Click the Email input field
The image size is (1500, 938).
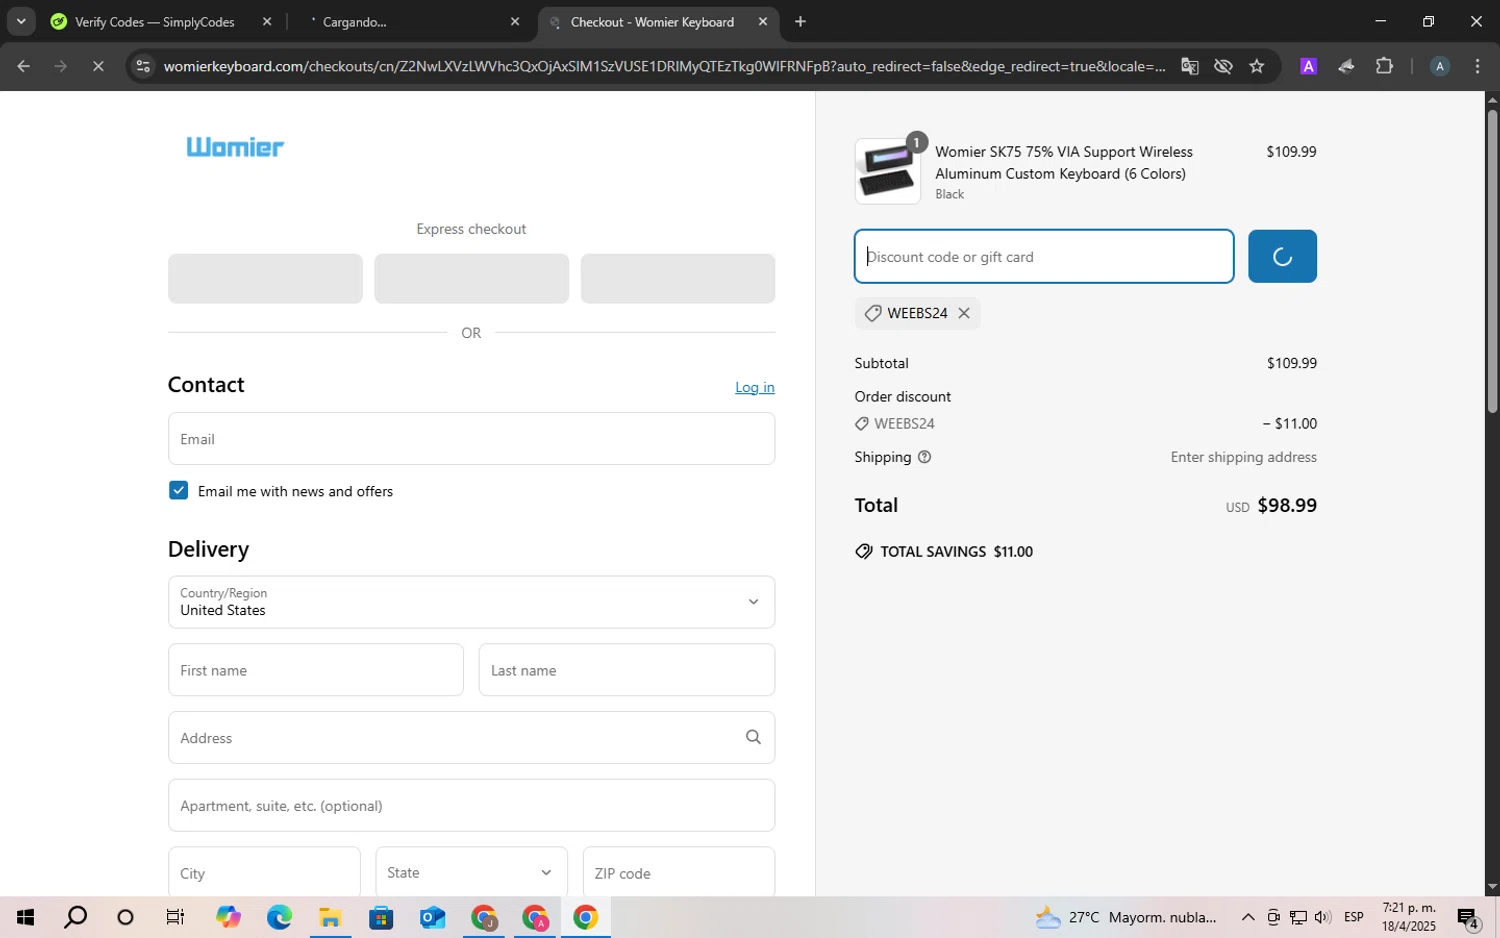coord(471,438)
